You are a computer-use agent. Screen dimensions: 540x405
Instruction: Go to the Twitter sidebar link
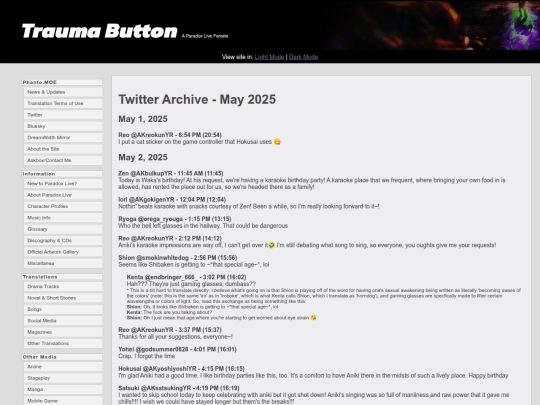[63, 115]
